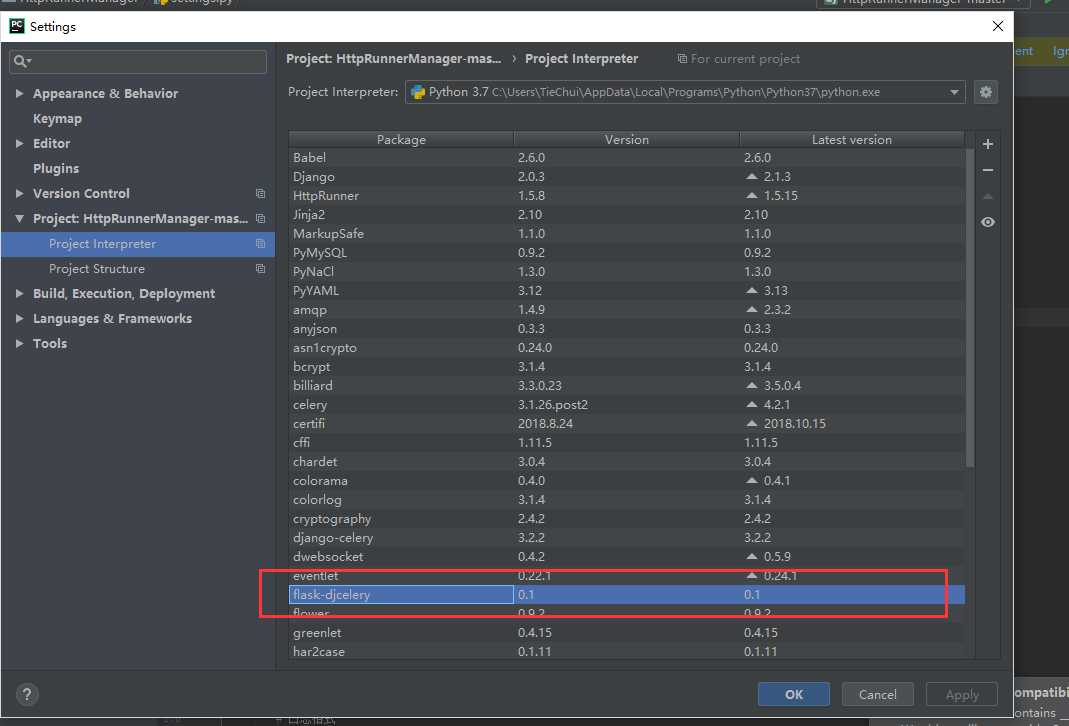Click the upgrade package arrow icon
1069x726 pixels.
pyautogui.click(x=987, y=196)
